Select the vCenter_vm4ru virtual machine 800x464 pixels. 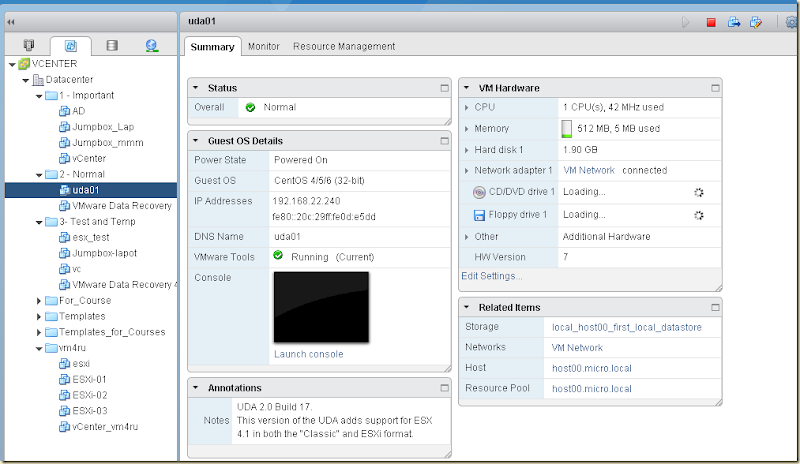point(103,428)
